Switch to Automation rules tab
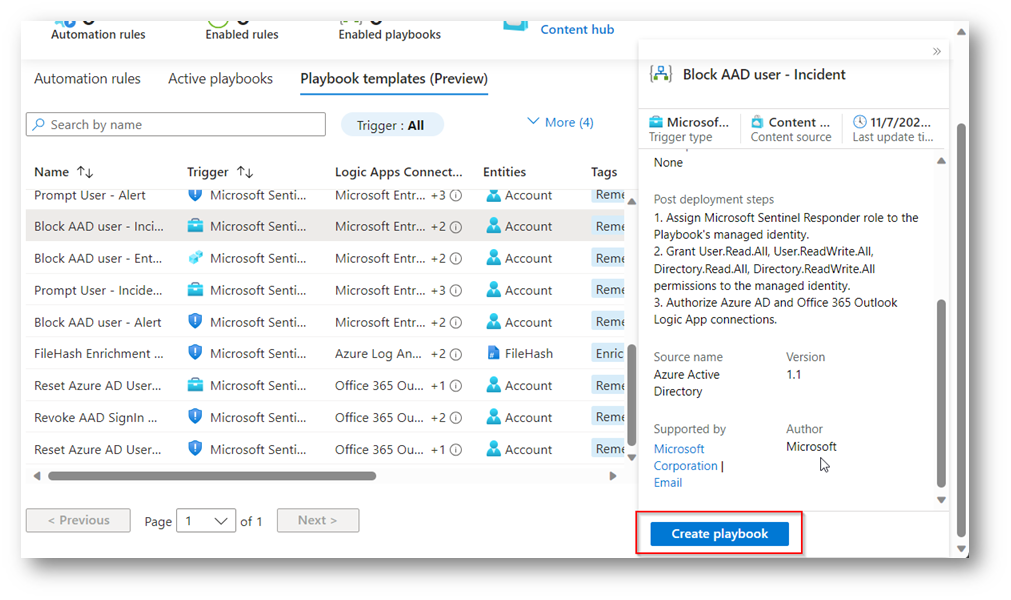The height and width of the screenshot is (600, 1011). point(87,79)
